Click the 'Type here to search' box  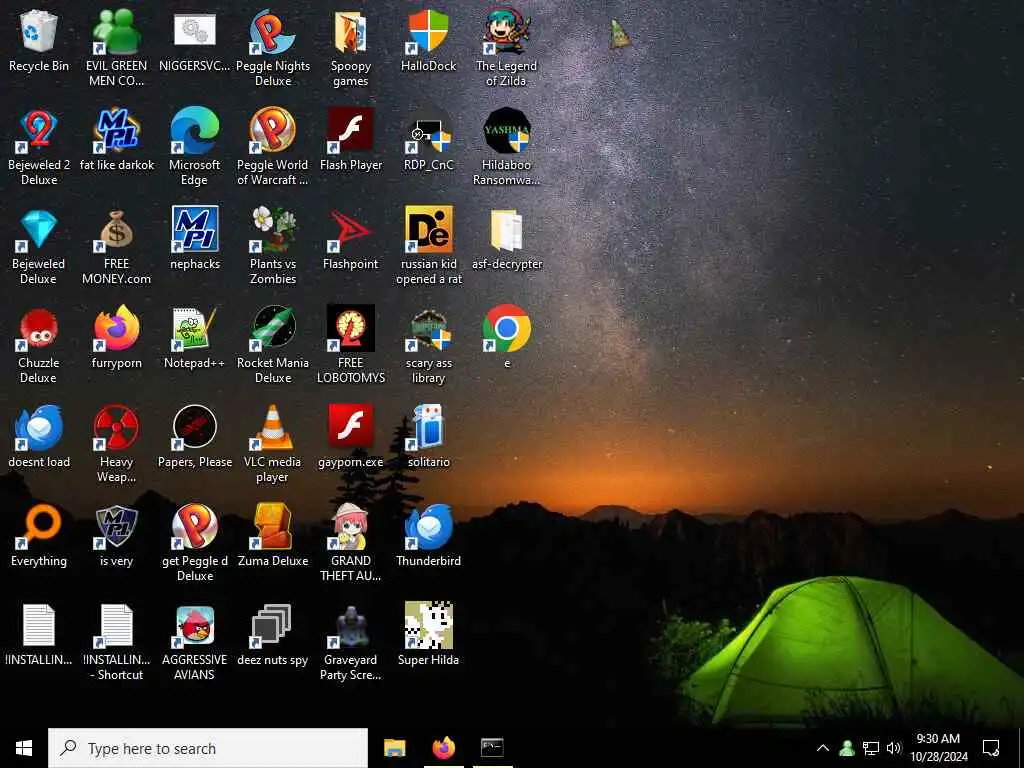click(208, 748)
